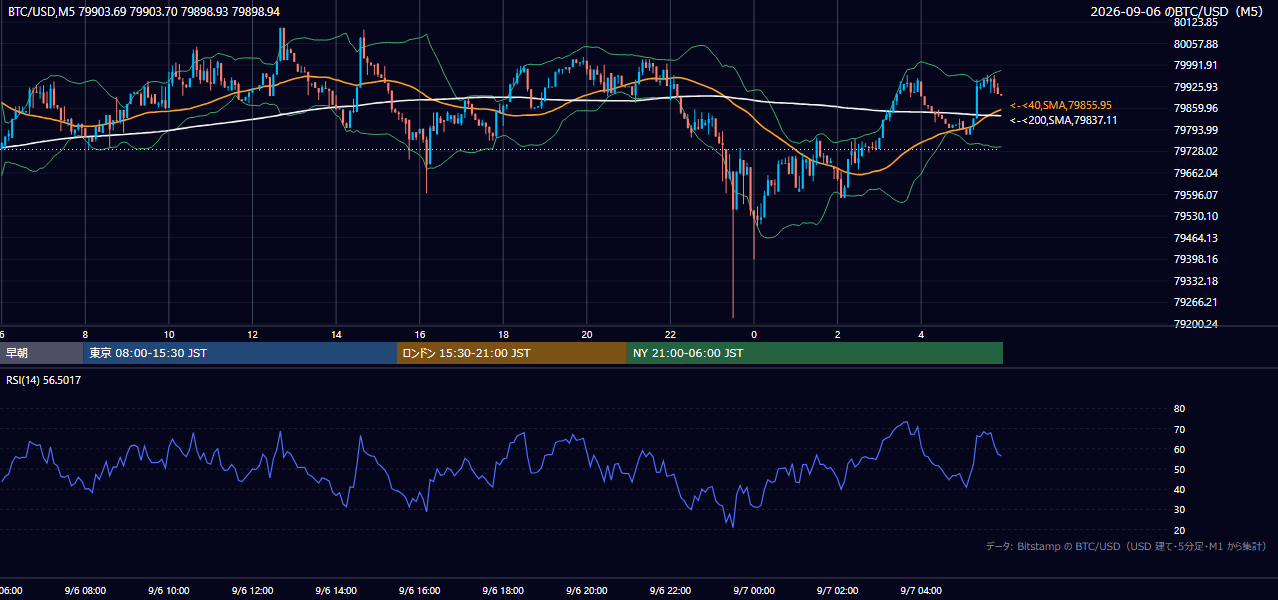Click the RSI(14) 56.5017 indicator label
Image resolution: width=1278 pixels, height=600 pixels.
(x=44, y=380)
